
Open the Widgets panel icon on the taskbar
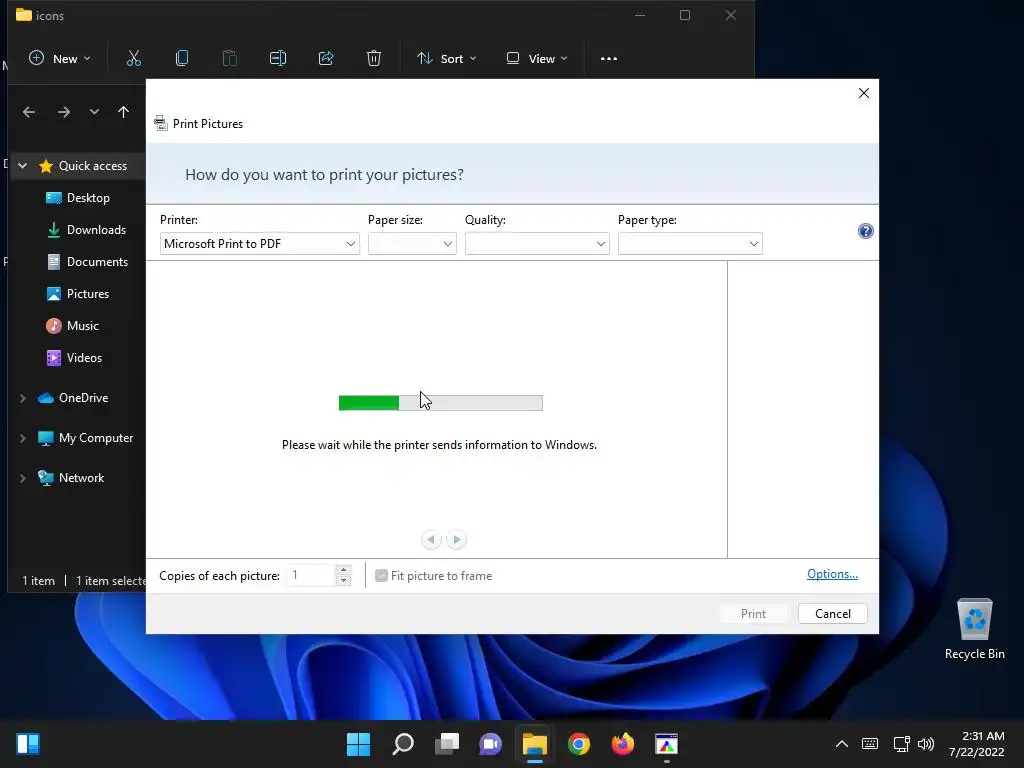28,744
